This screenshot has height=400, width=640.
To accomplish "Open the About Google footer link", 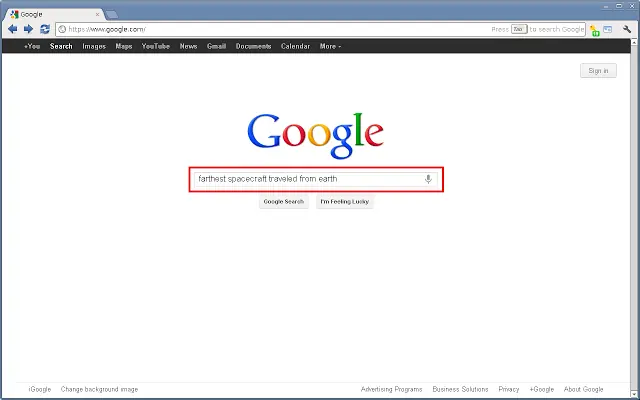I will click(x=584, y=389).
